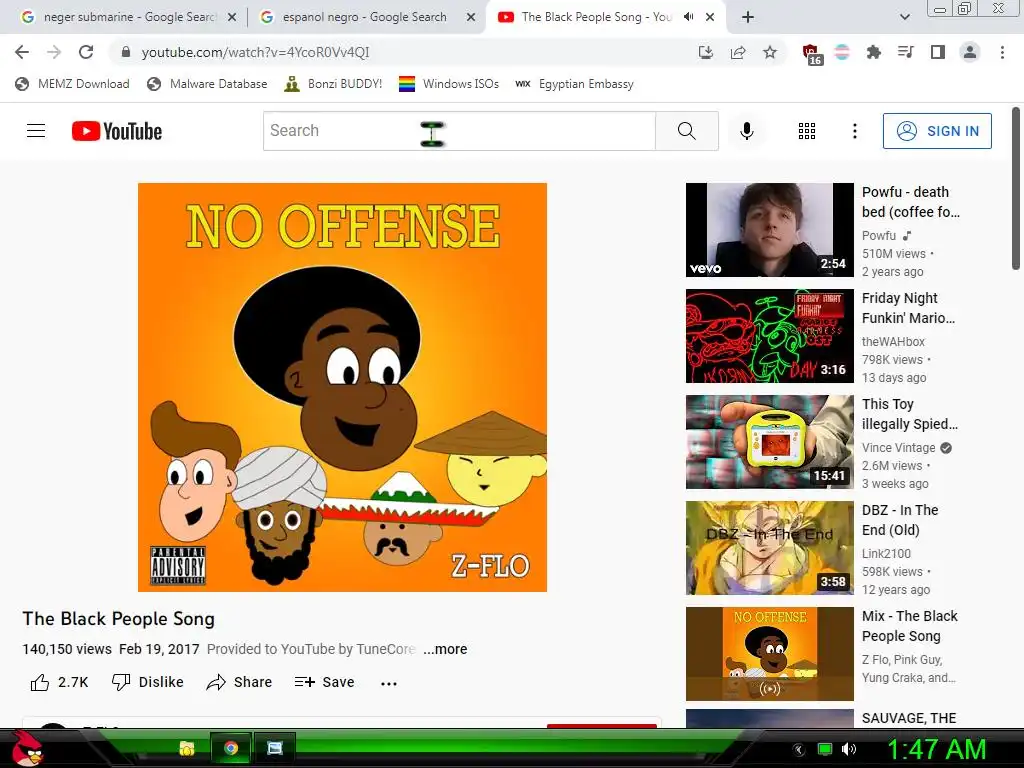The image size is (1024, 768).
Task: Open Bonzi BUDDY! bookmark
Action: [333, 84]
